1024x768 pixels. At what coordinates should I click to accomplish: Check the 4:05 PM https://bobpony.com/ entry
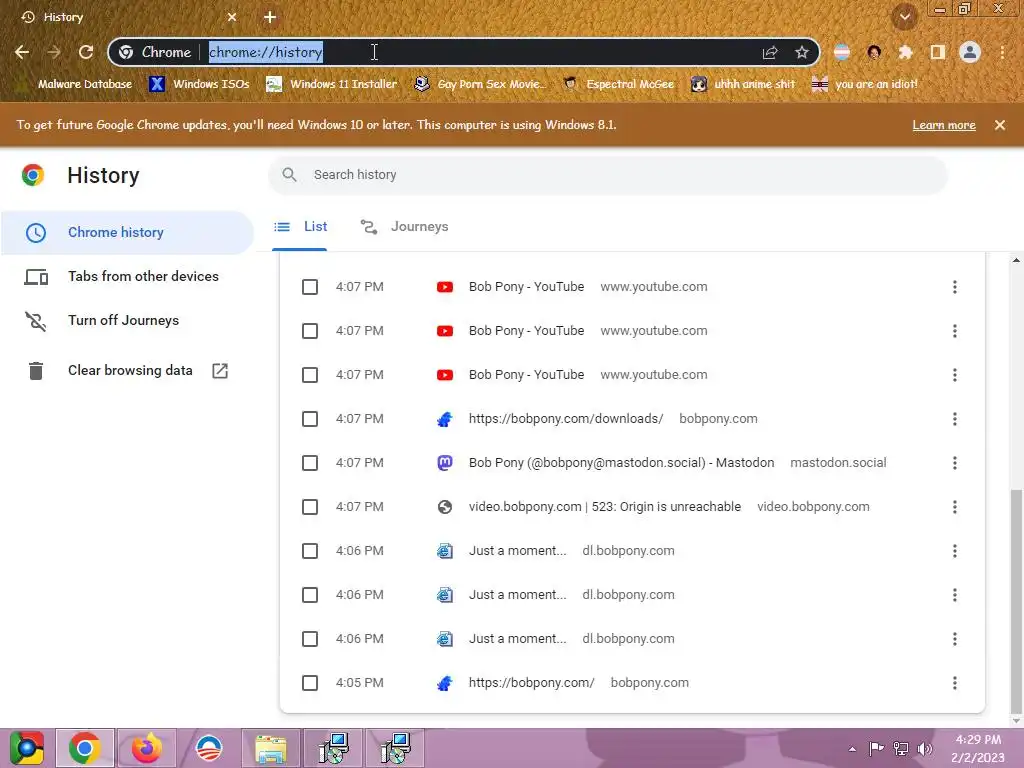310,683
